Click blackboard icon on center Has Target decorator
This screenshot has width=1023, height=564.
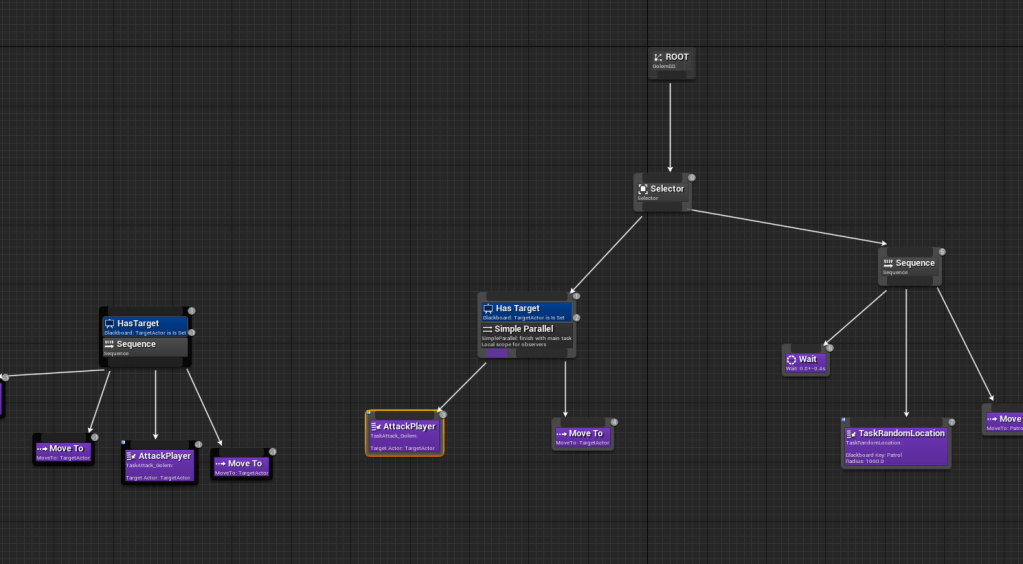487,309
